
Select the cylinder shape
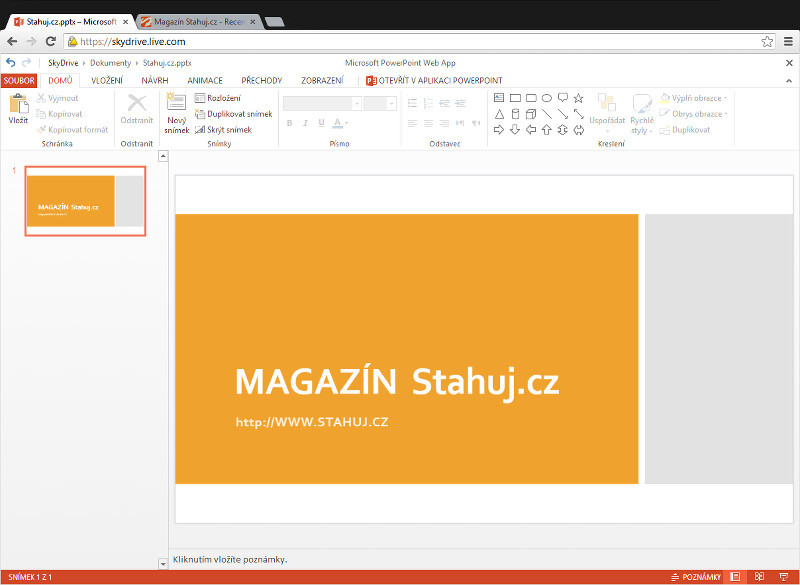pyautogui.click(x=515, y=114)
